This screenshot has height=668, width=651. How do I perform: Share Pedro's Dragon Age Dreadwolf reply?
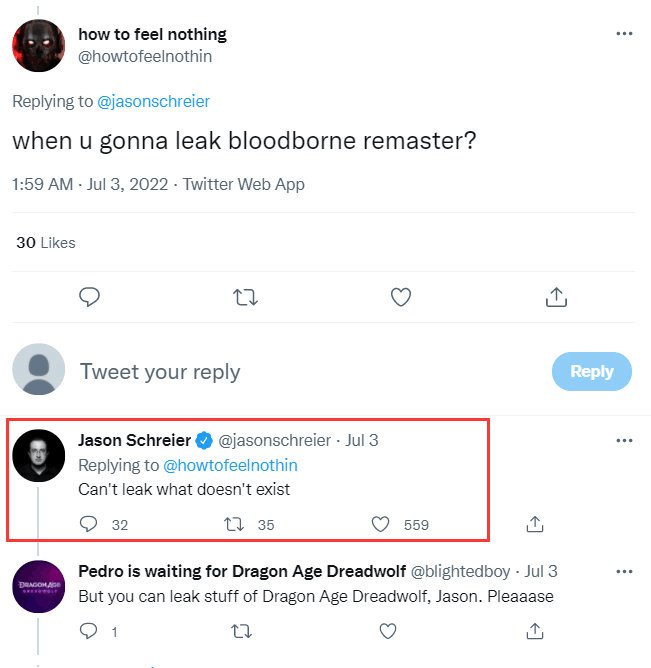pyautogui.click(x=535, y=631)
